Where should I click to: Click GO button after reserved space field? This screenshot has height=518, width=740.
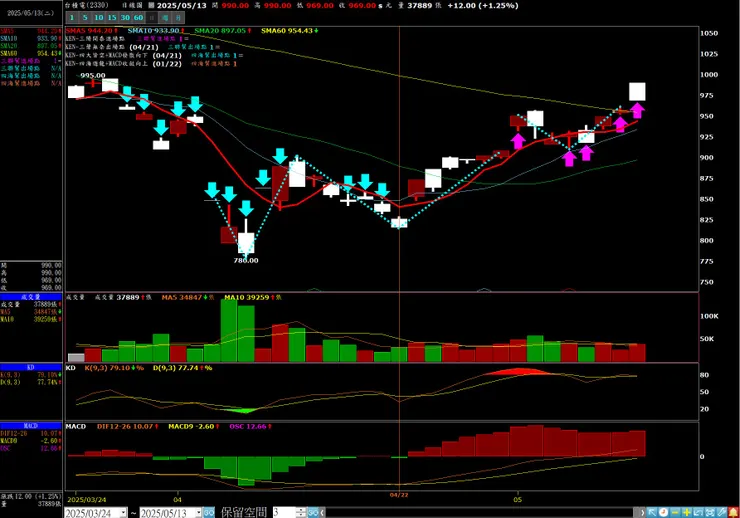tap(313, 512)
